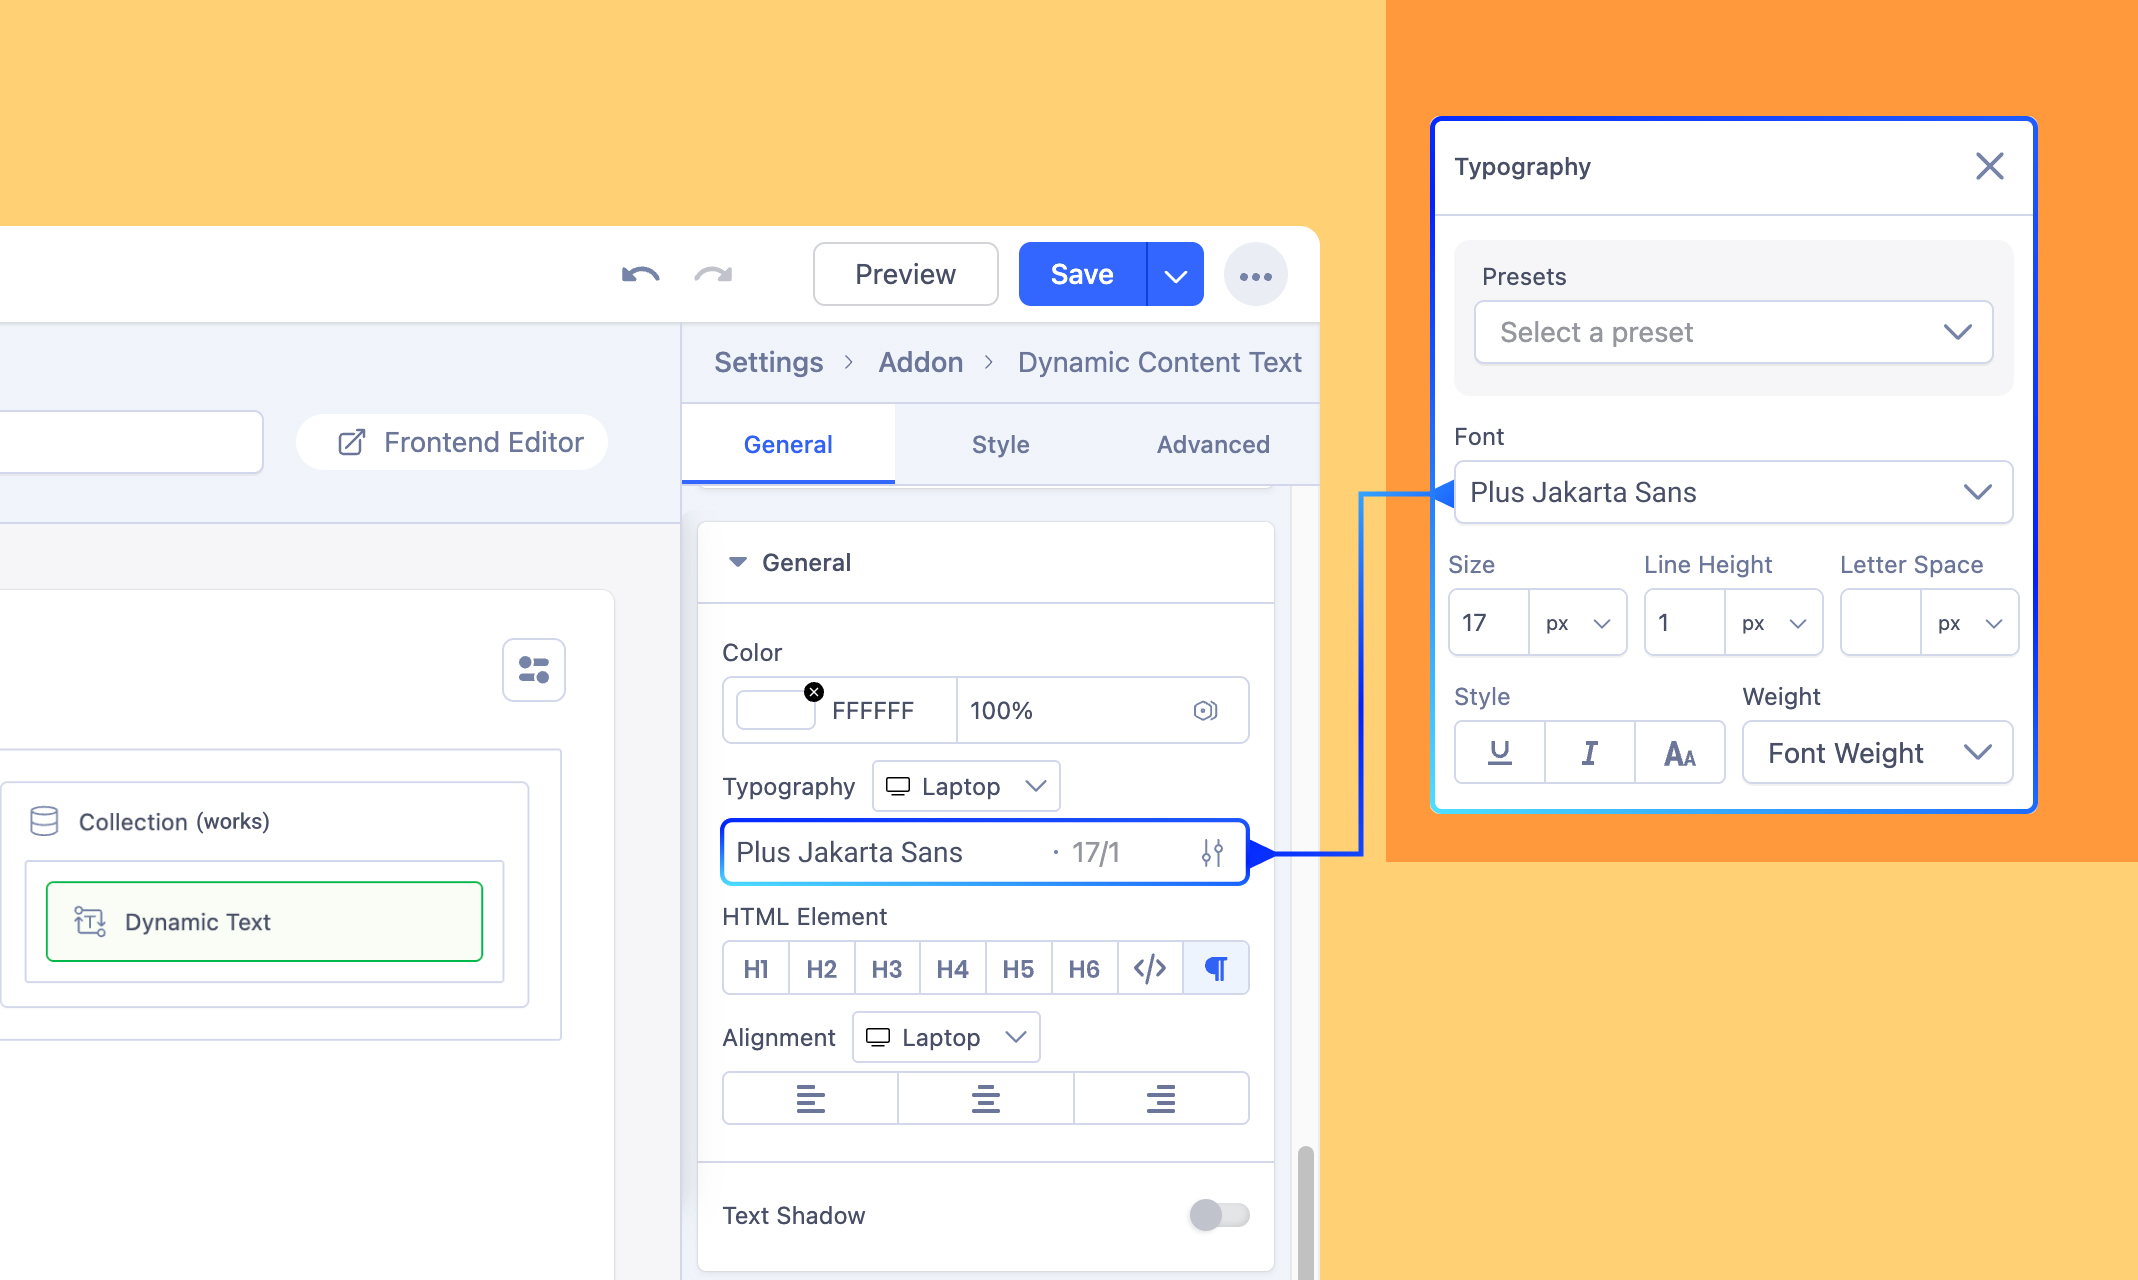This screenshot has height=1280, width=2138.
Task: Toggle the Text Shadow switch
Action: tap(1218, 1215)
